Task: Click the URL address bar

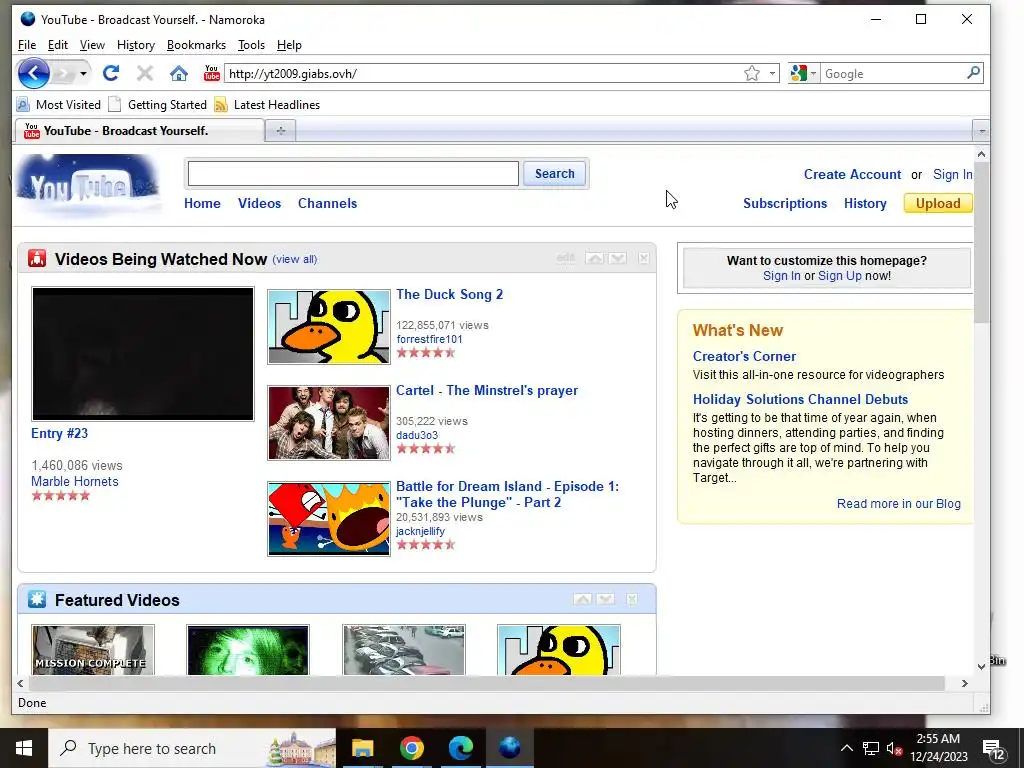Action: (483, 73)
